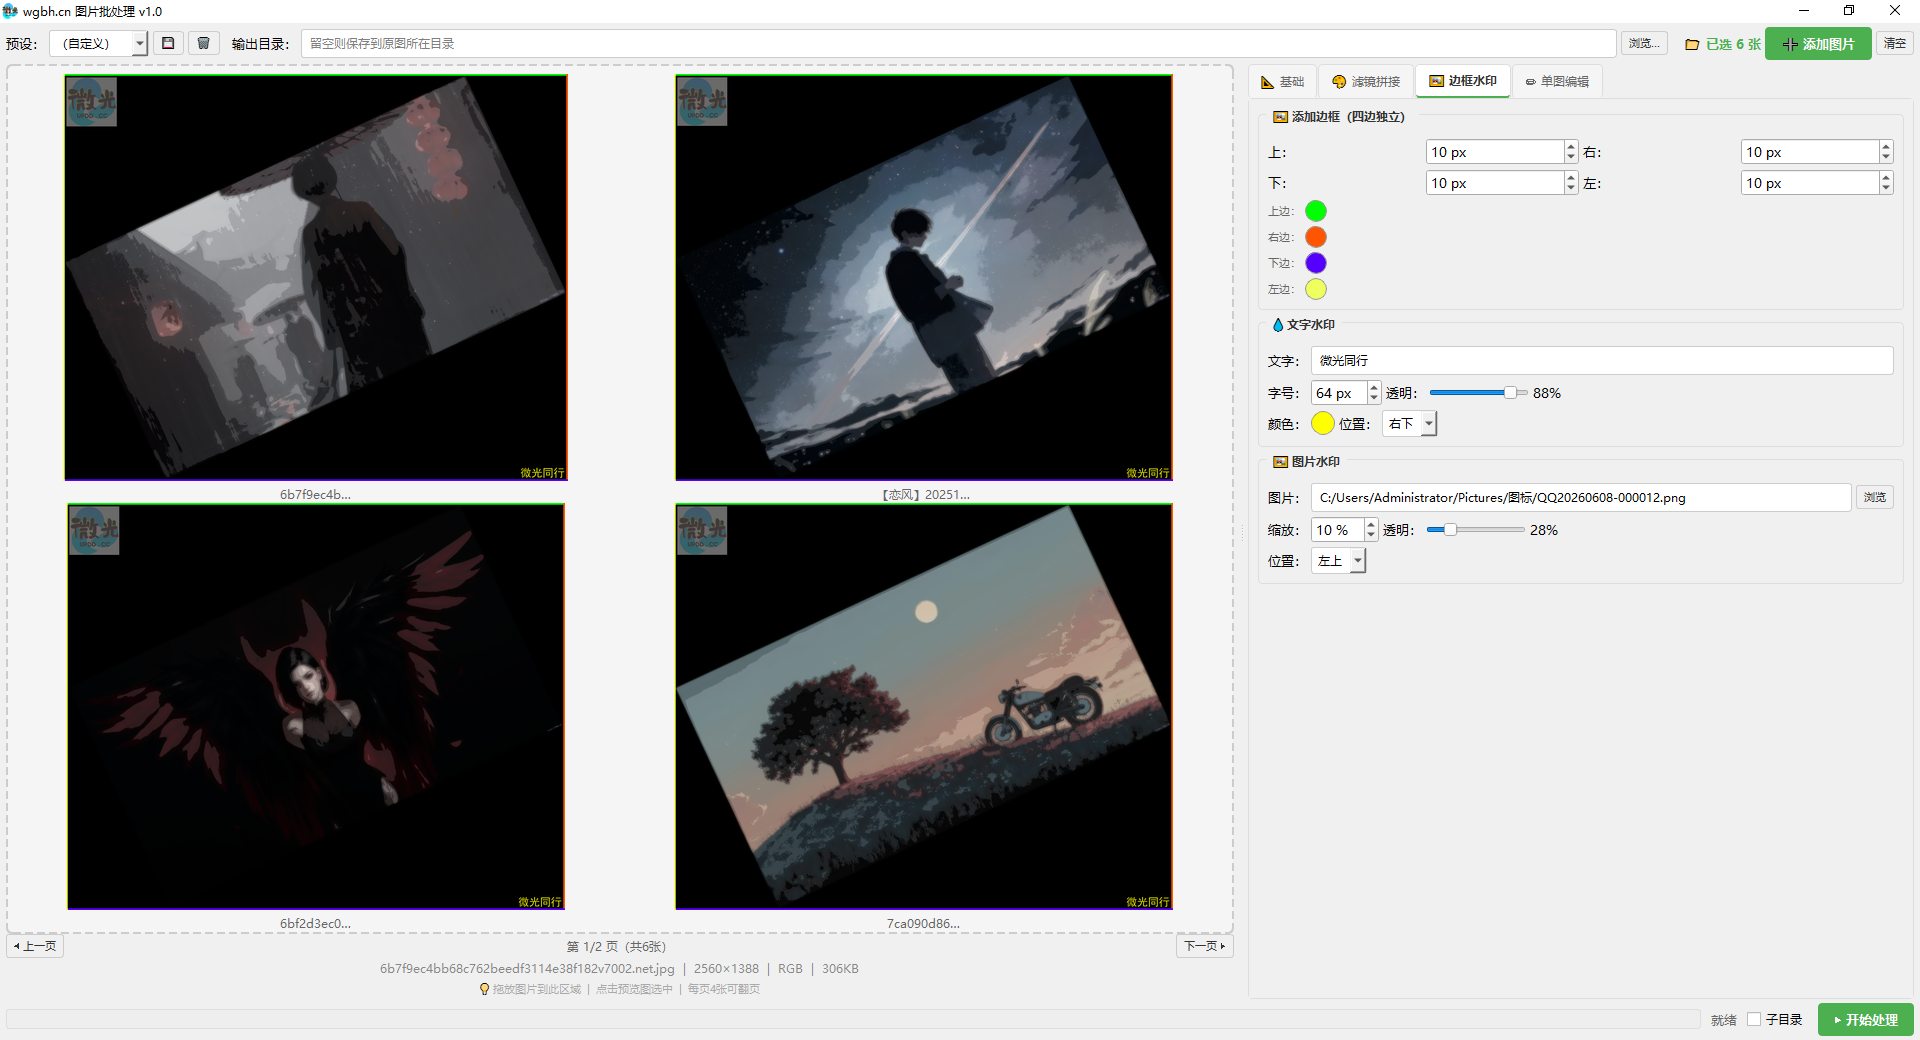Pick the 右边 orange border color
1920x1040 pixels.
(1316, 237)
